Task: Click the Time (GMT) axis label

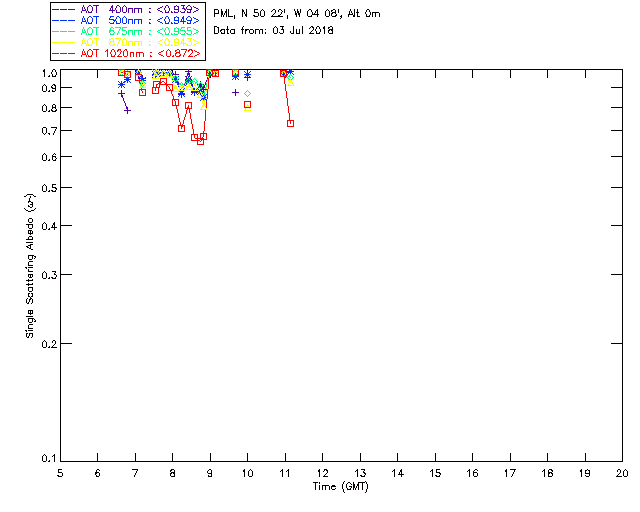Action: tap(340, 487)
